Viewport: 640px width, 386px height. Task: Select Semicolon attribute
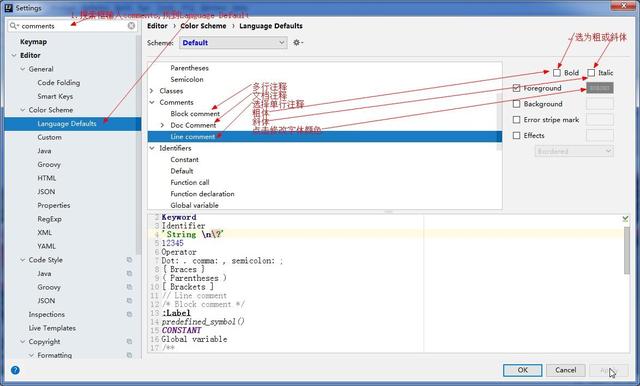[x=187, y=79]
